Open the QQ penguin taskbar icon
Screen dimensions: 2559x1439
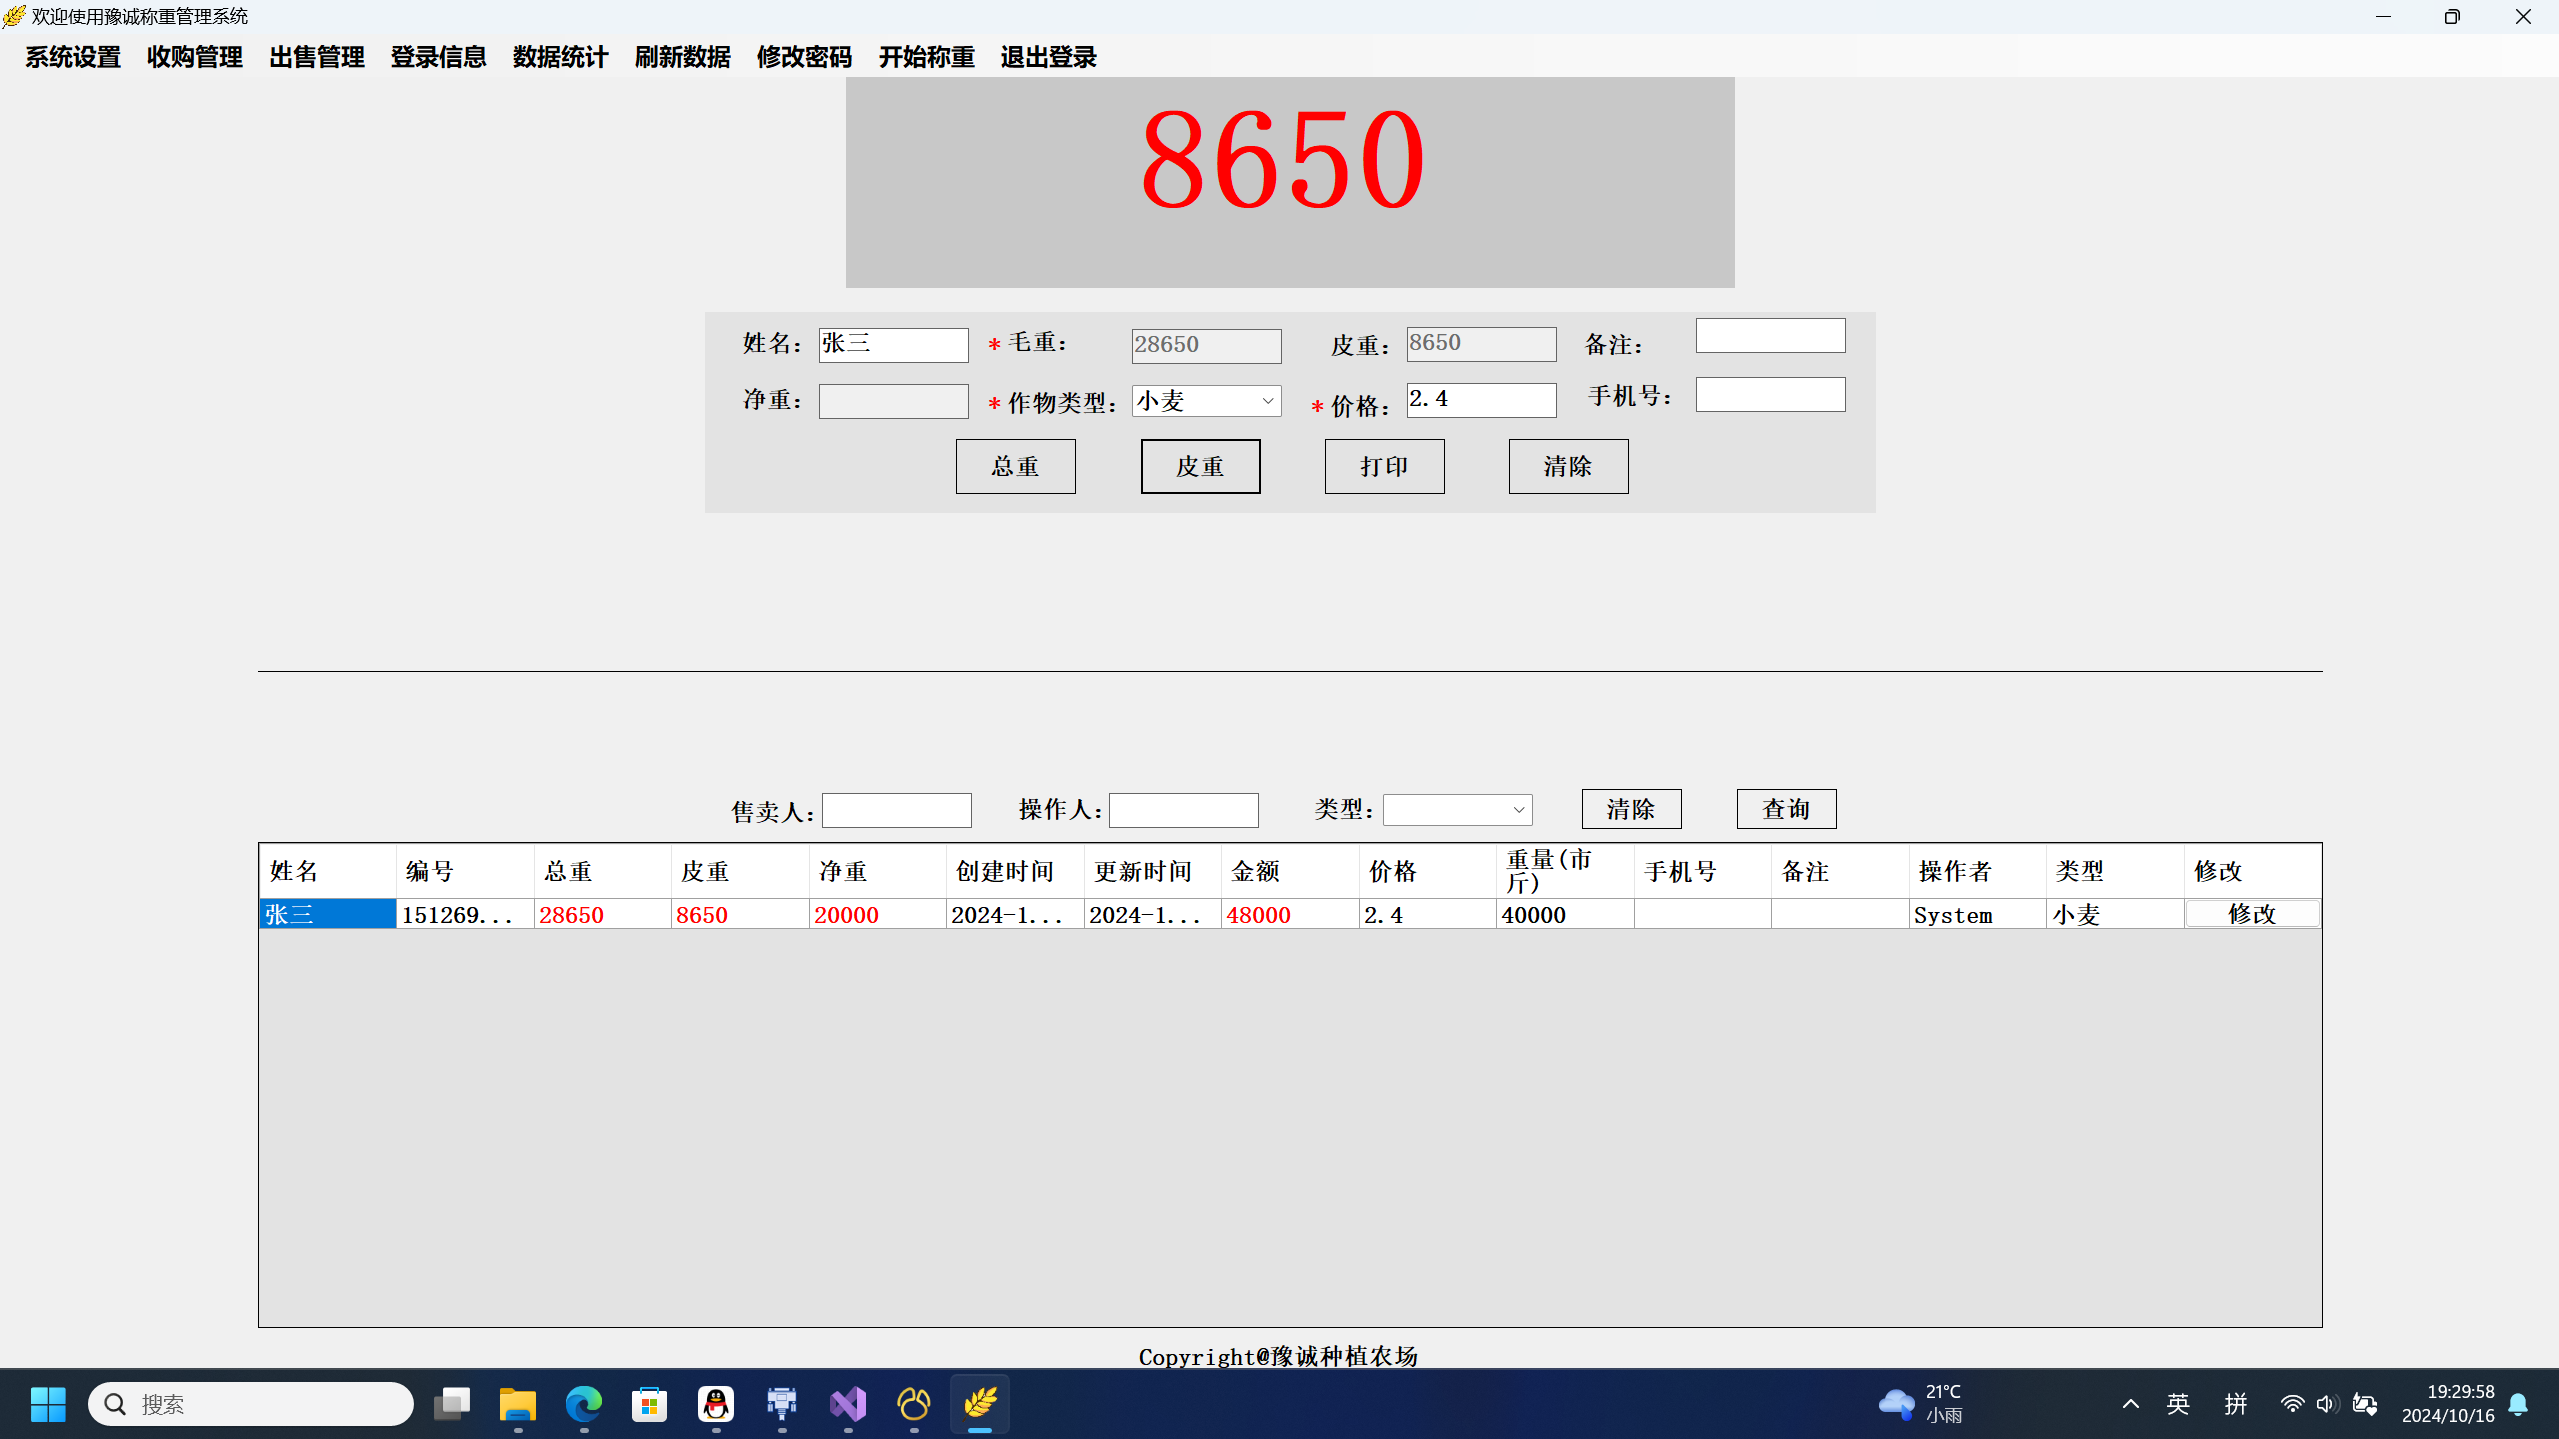pyautogui.click(x=715, y=1404)
